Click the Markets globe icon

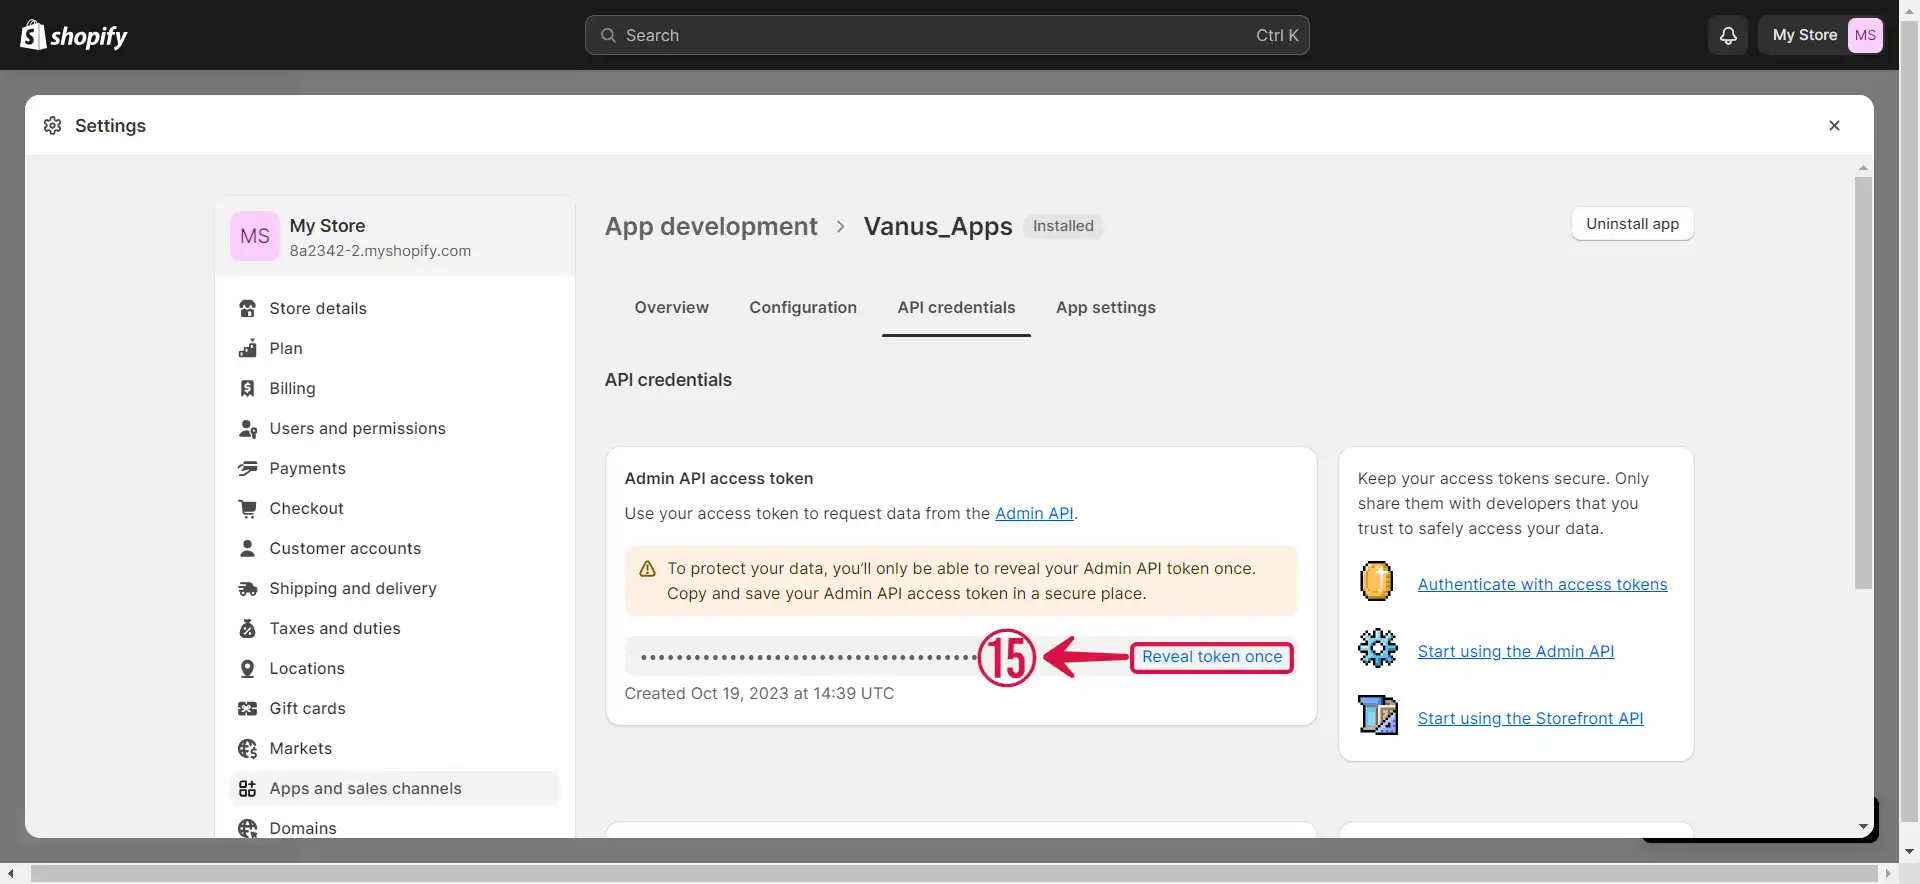click(248, 748)
